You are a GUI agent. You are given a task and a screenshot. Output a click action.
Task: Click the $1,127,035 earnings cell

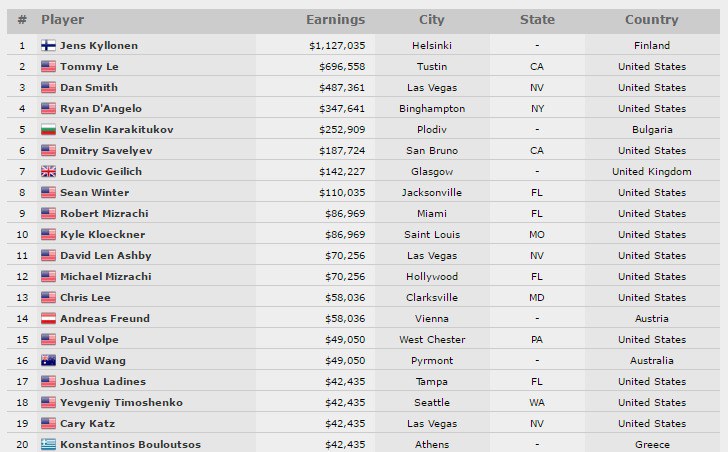pyautogui.click(x=337, y=46)
